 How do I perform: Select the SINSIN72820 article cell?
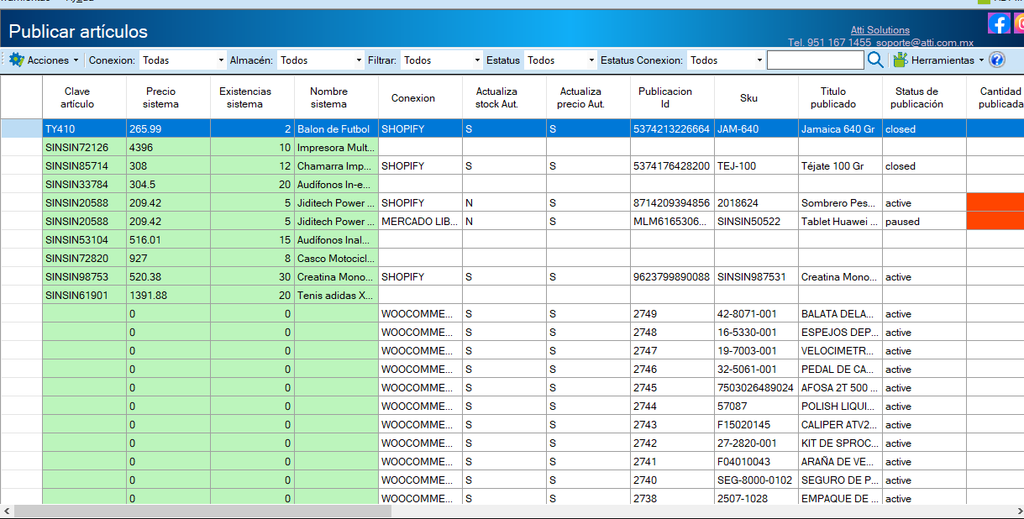click(x=85, y=258)
